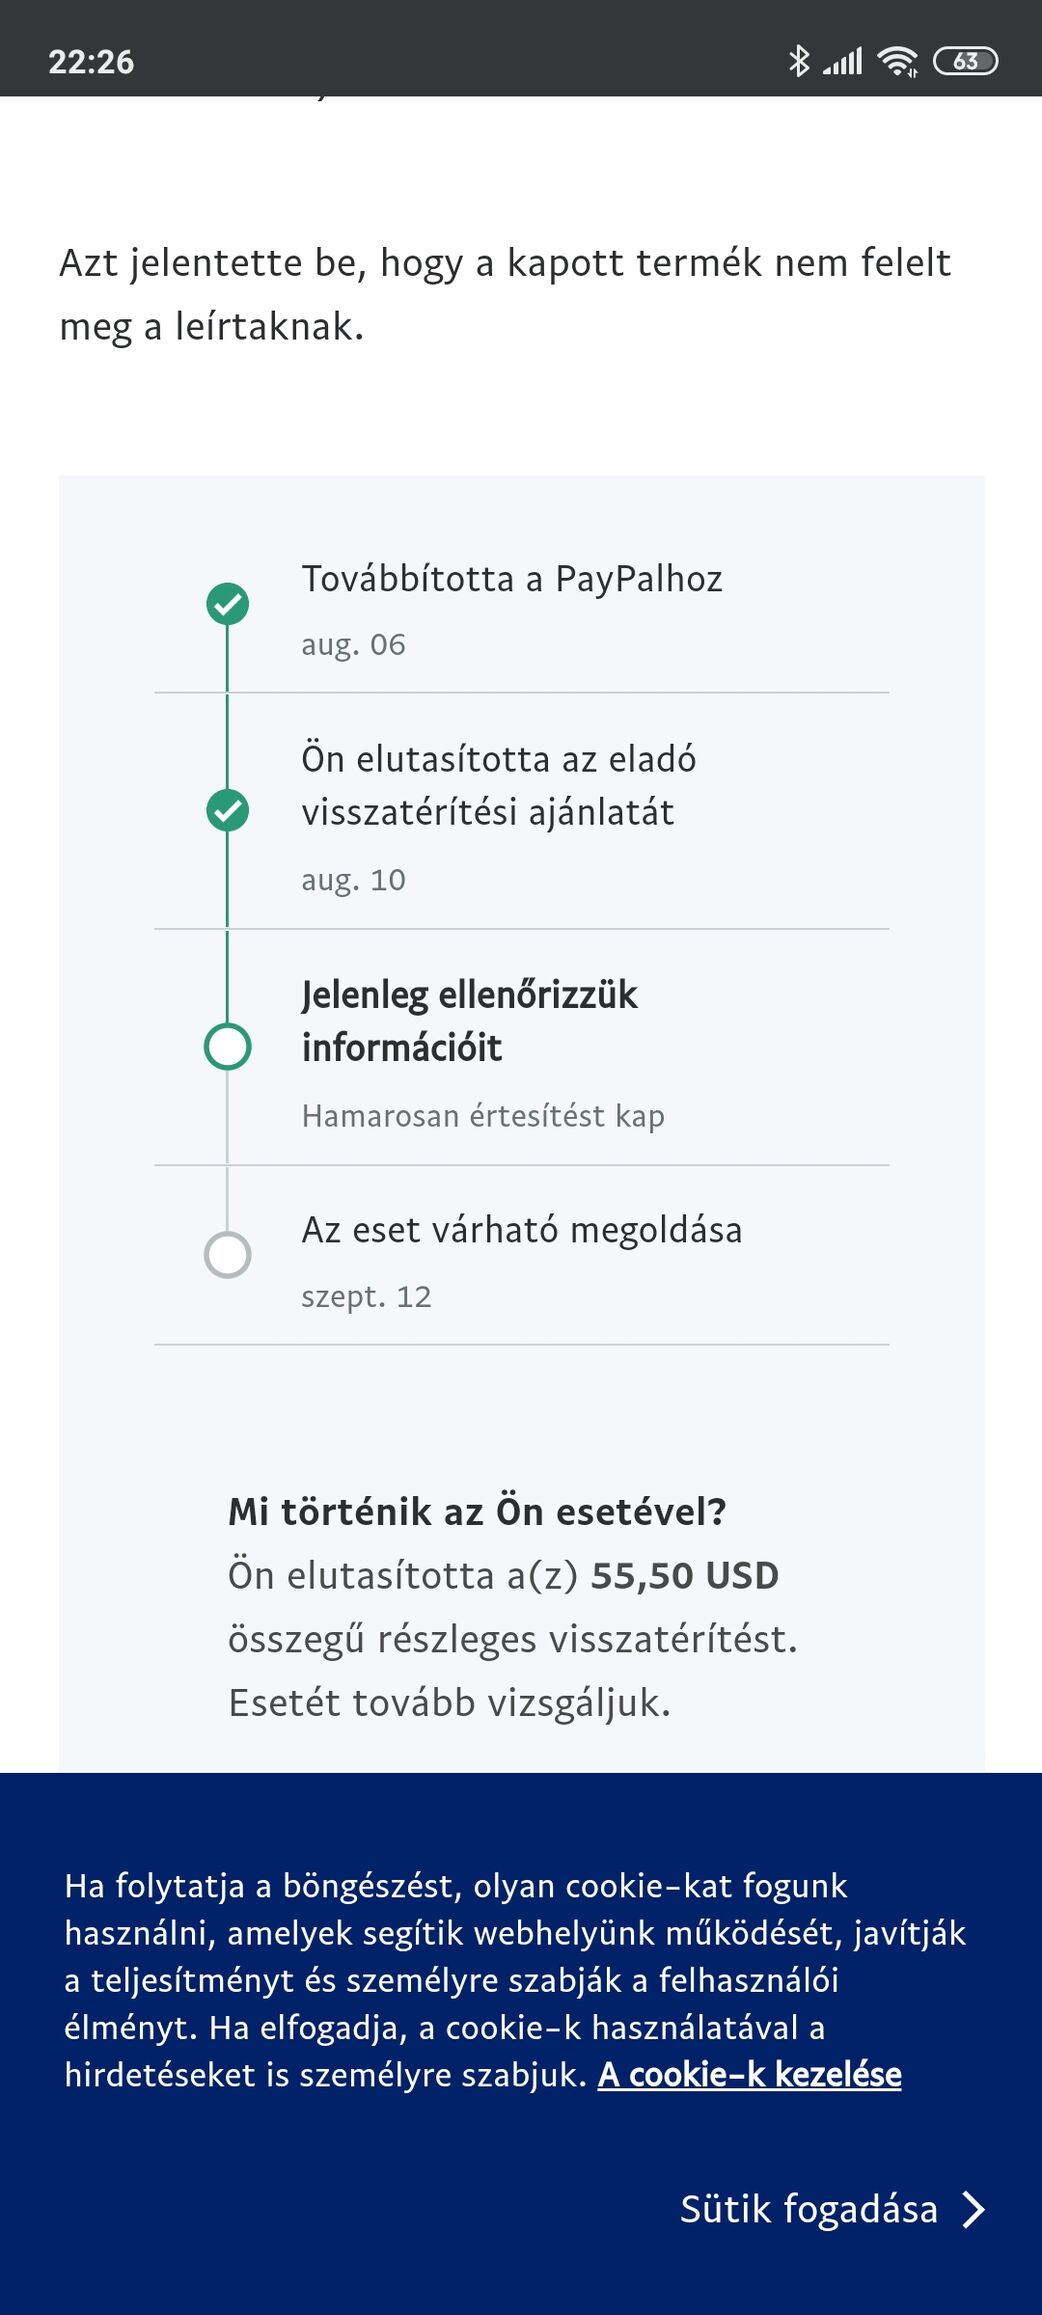
Task: Tap the clock showing 22:26
Action: click(91, 62)
